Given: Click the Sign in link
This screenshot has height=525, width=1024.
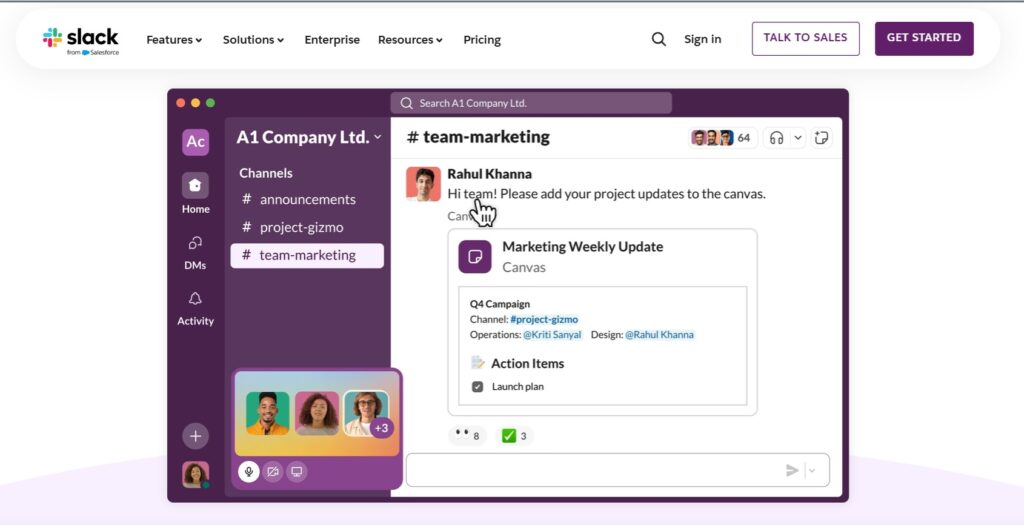Looking at the screenshot, I should [x=703, y=39].
